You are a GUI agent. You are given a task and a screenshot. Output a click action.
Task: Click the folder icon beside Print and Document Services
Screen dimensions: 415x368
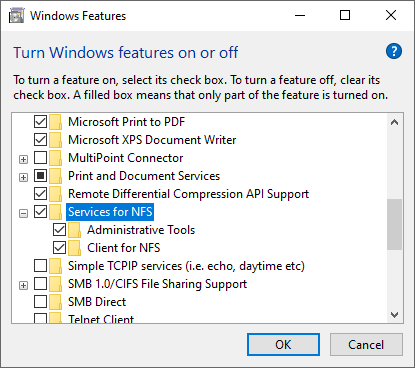[x=55, y=176]
